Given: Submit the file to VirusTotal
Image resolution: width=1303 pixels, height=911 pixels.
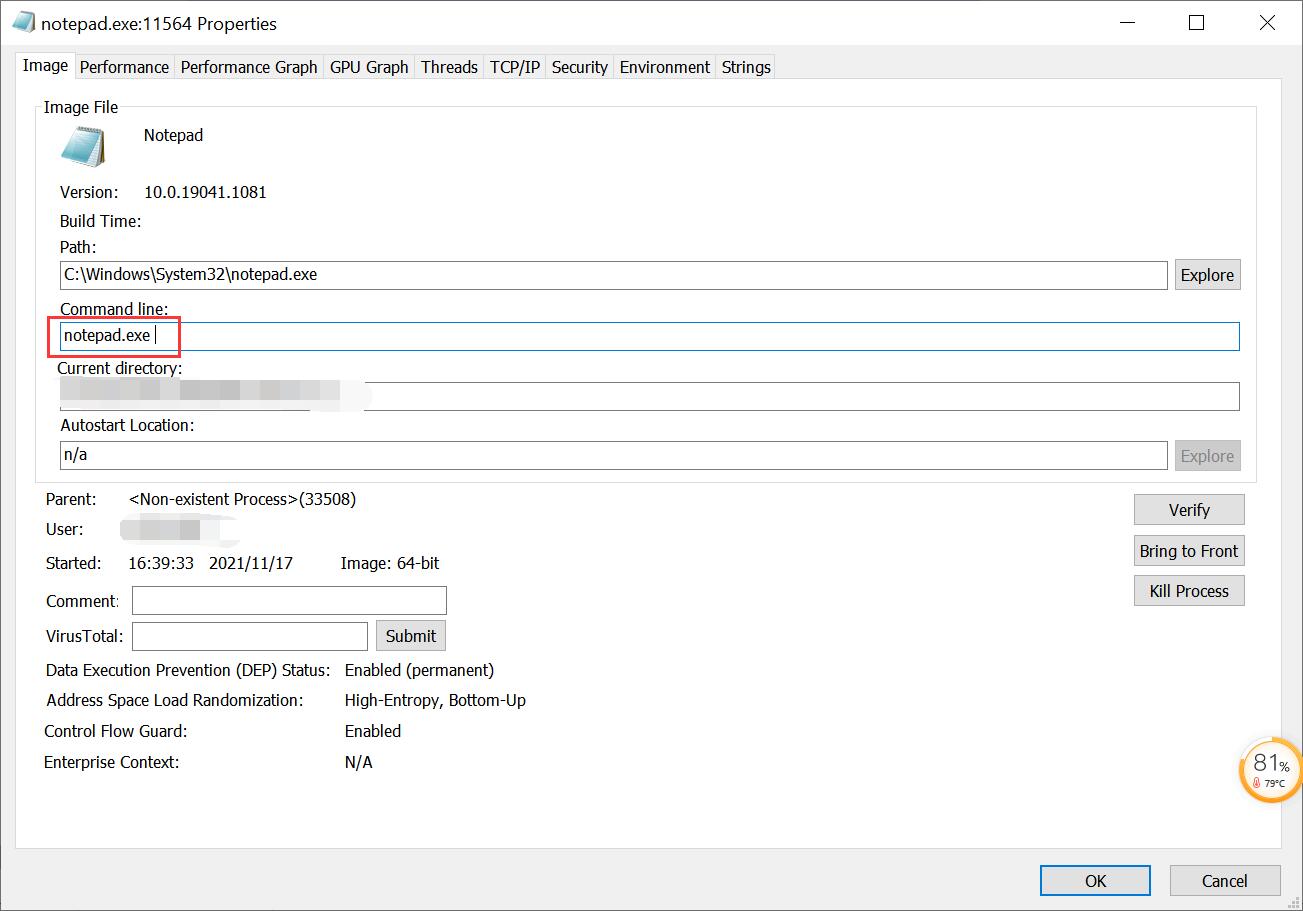Looking at the screenshot, I should point(411,636).
